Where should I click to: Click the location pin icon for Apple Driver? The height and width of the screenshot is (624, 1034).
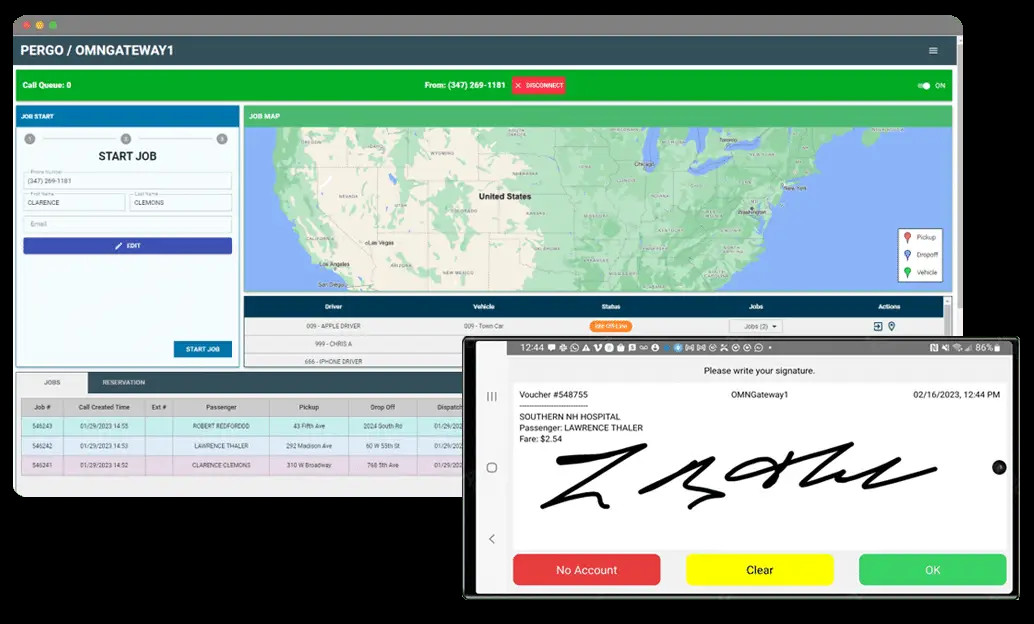tap(892, 327)
